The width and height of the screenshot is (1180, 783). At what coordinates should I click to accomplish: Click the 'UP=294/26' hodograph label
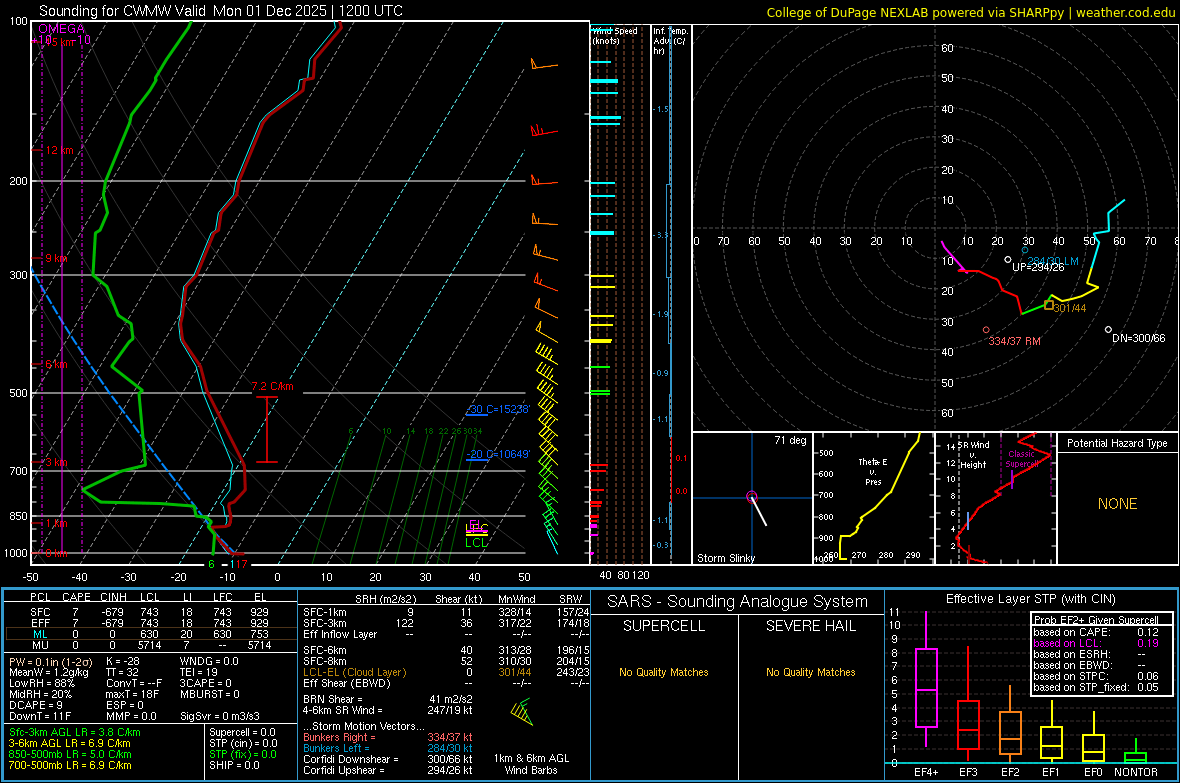[1038, 267]
